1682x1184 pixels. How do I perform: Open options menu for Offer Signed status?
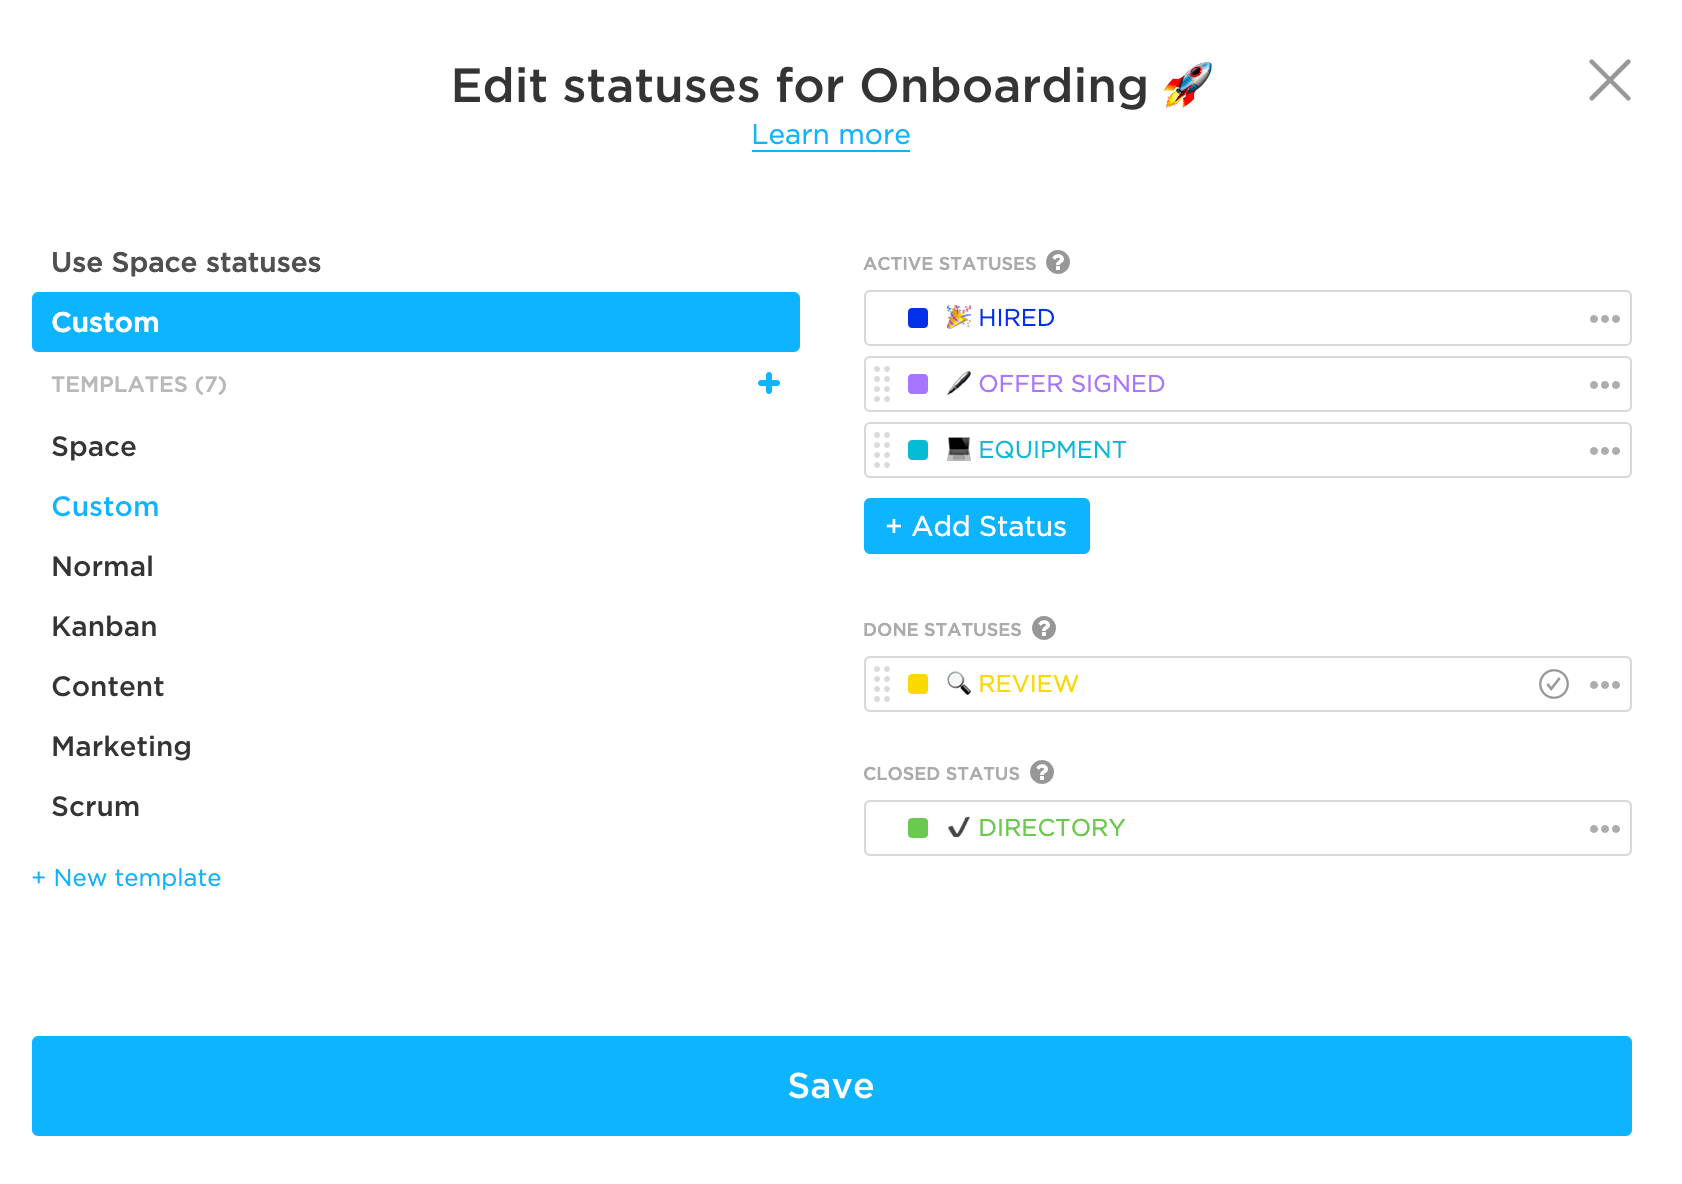[x=1604, y=385]
